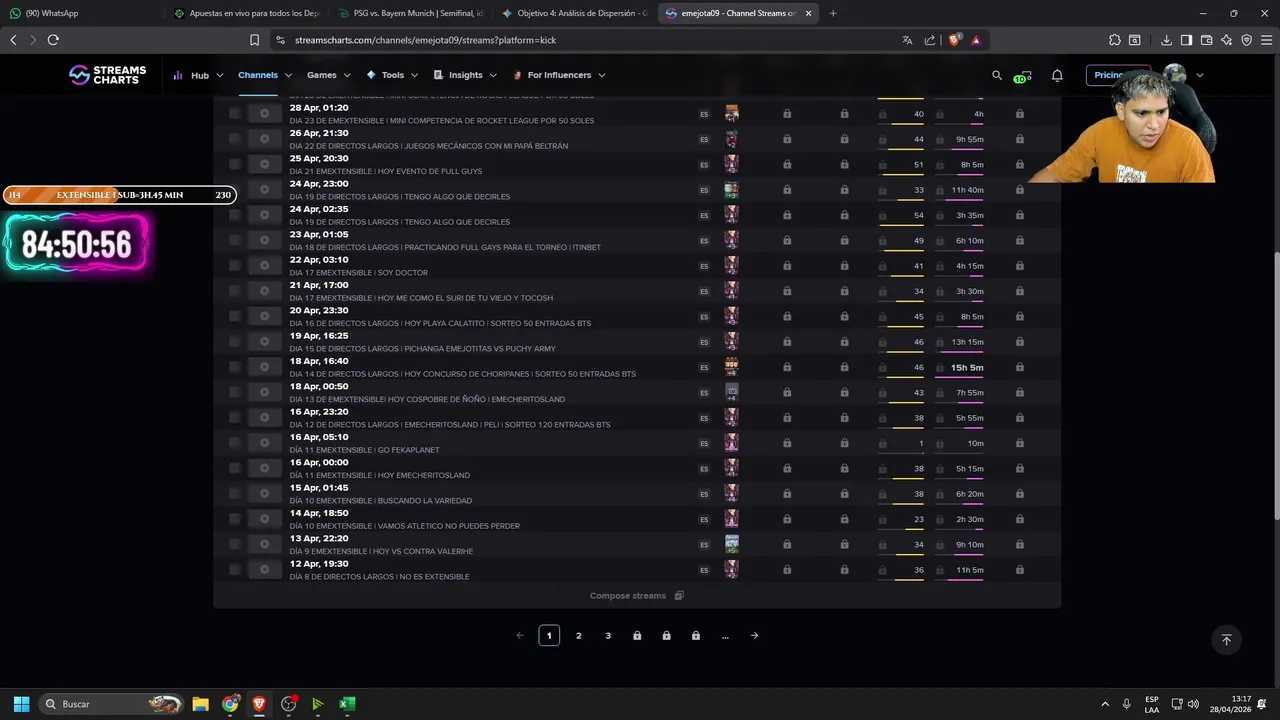Tick the checkbox for 16 Apr, 23:20 stream

click(x=235, y=418)
